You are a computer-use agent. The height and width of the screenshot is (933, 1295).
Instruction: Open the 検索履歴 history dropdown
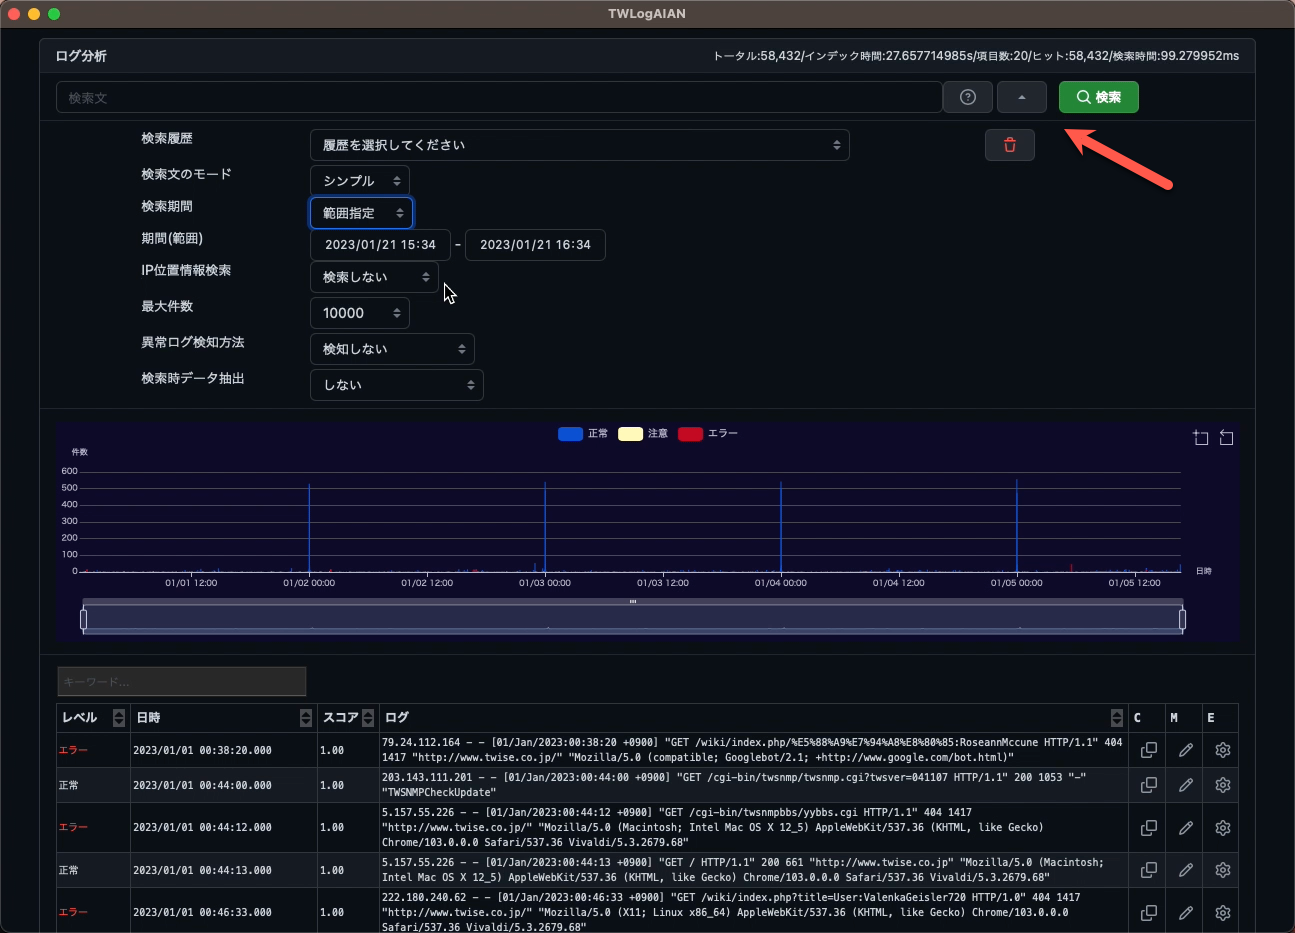pyautogui.click(x=579, y=145)
